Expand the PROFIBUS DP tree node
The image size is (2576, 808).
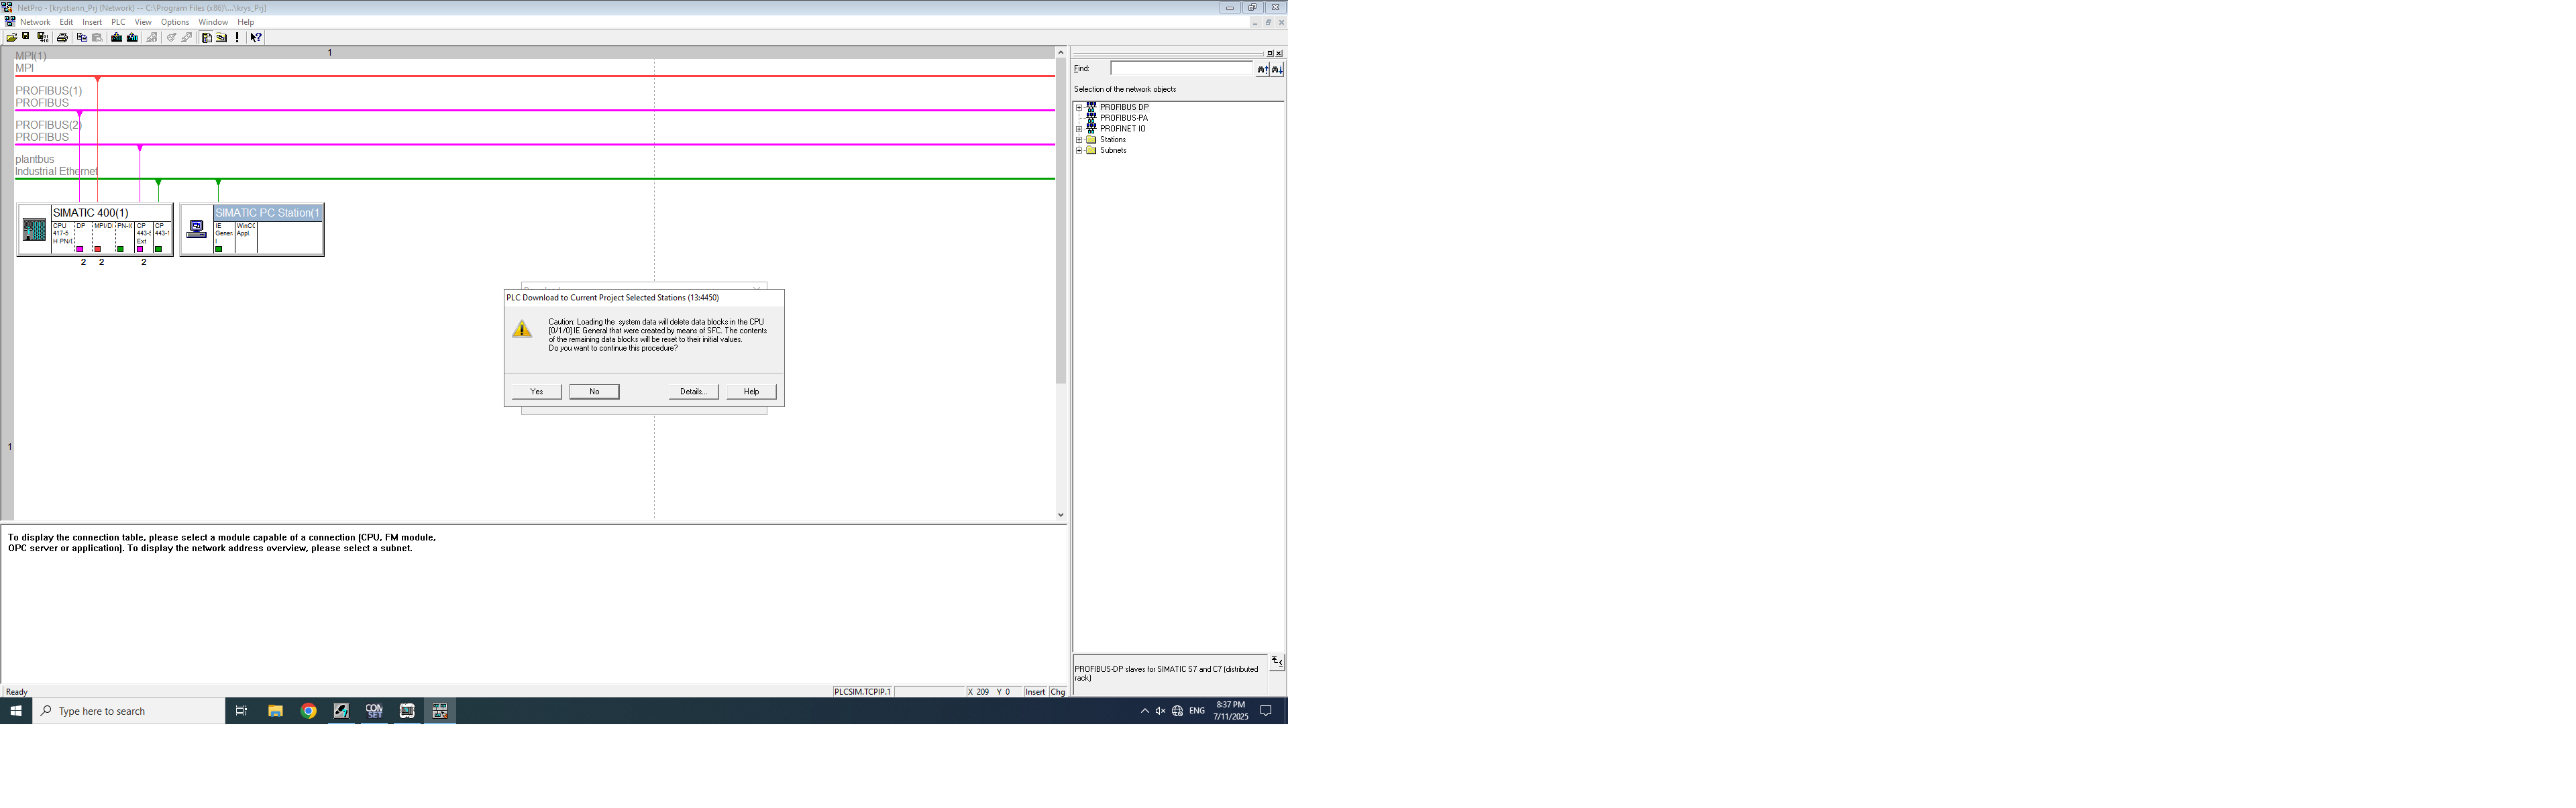point(1079,107)
